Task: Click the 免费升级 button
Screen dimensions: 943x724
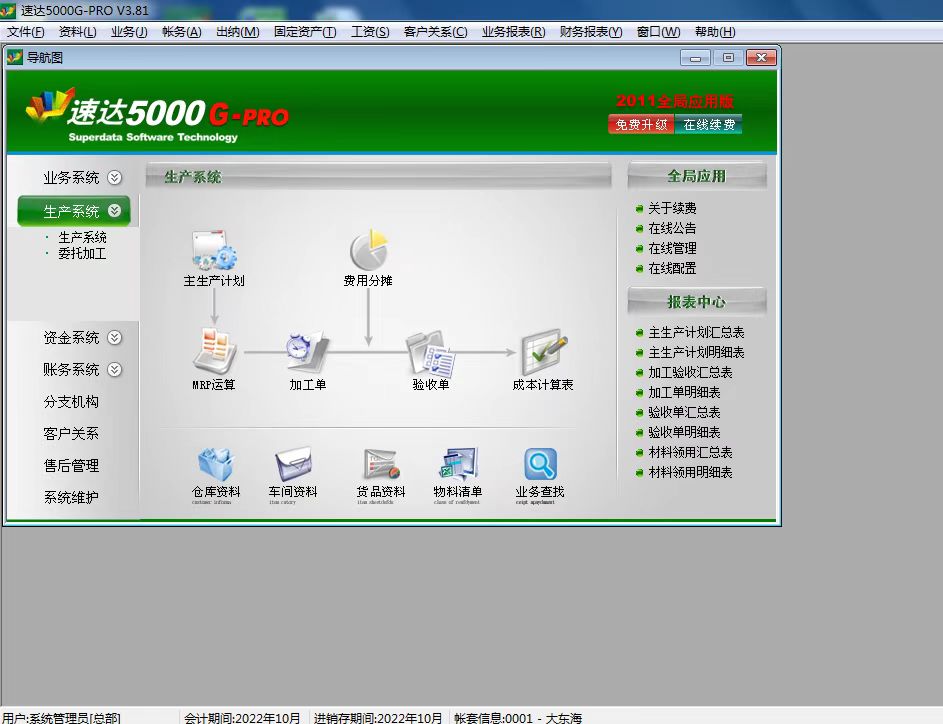Action: [x=641, y=125]
